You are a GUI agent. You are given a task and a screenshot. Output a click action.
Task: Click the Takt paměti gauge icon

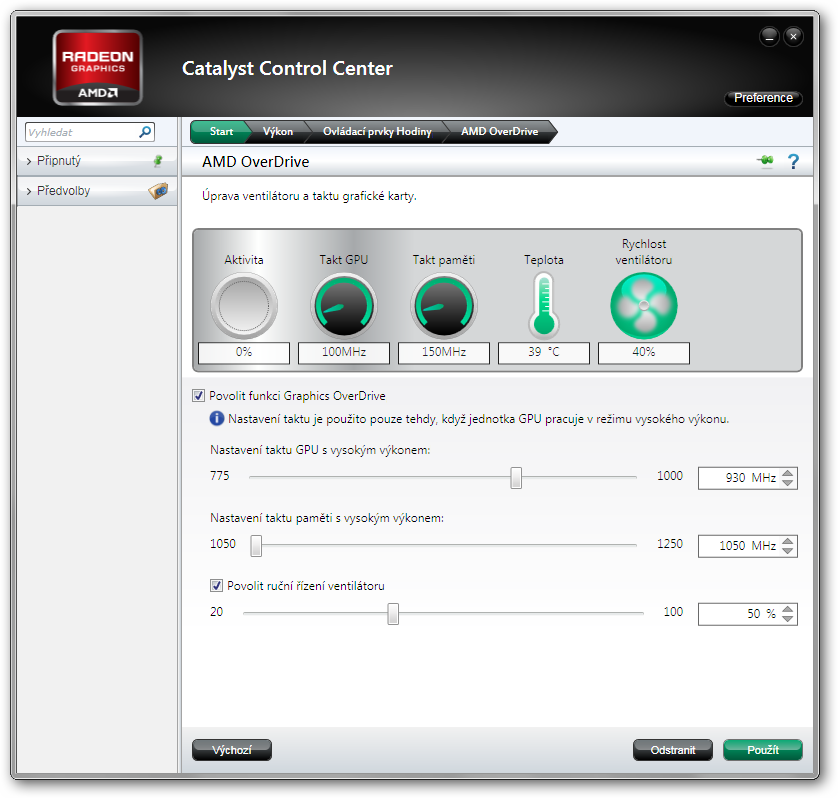[x=444, y=306]
